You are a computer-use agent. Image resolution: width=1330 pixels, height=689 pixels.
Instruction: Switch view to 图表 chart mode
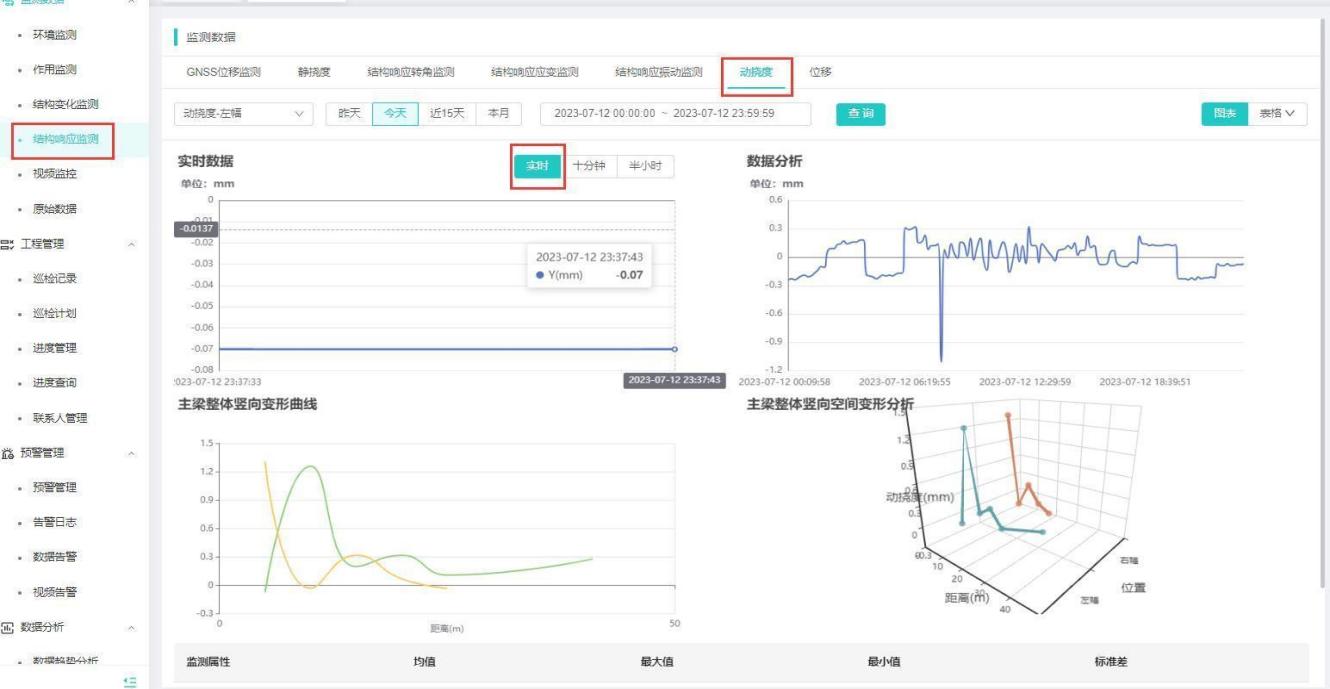[1224, 114]
